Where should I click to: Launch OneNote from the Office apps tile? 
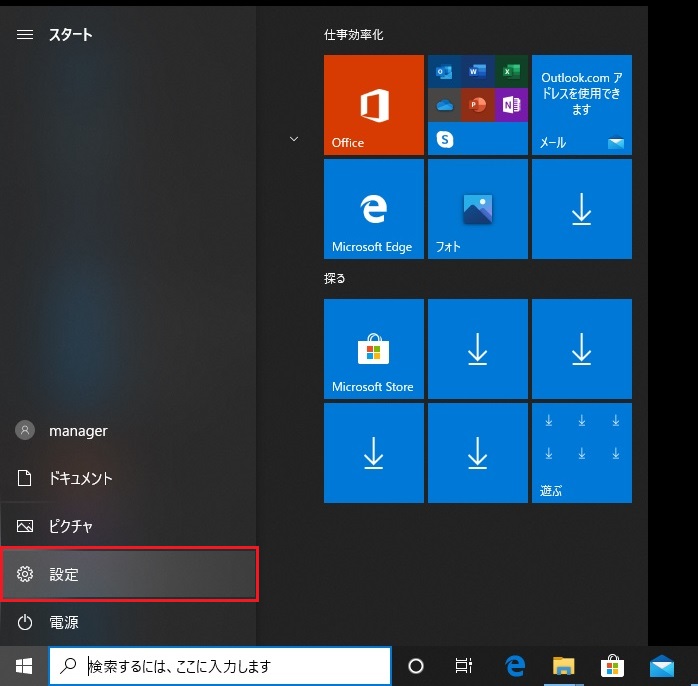pos(511,105)
